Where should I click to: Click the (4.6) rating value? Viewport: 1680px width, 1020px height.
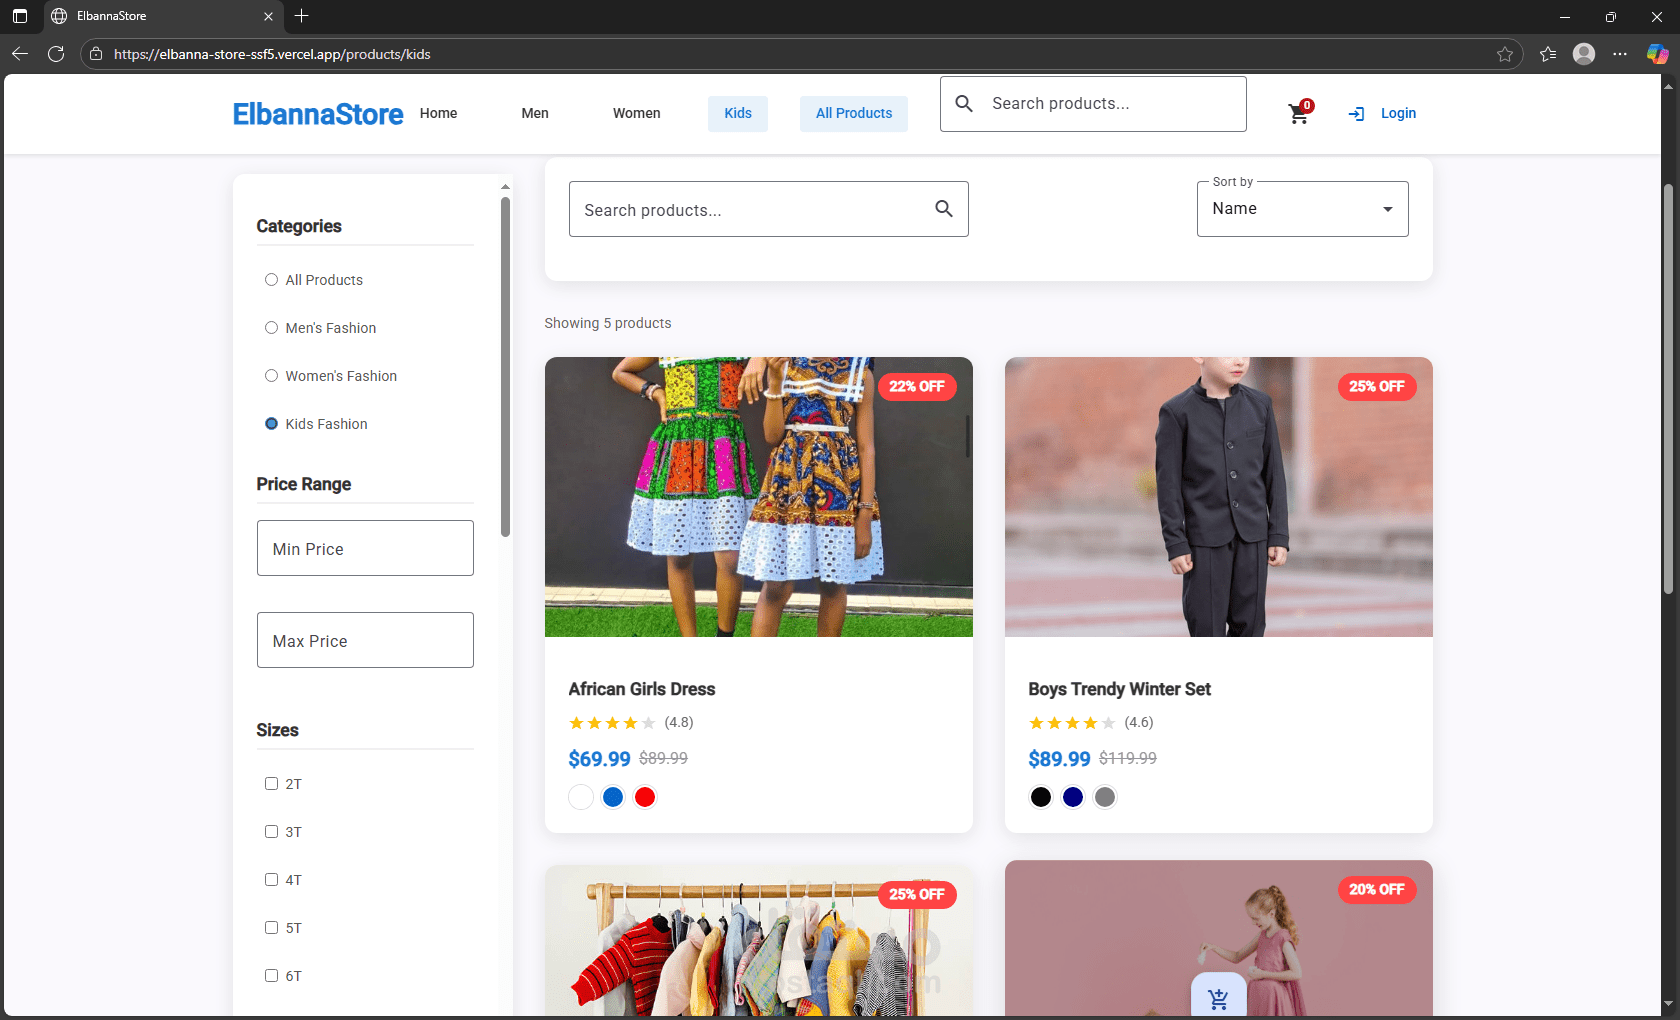(x=1139, y=722)
